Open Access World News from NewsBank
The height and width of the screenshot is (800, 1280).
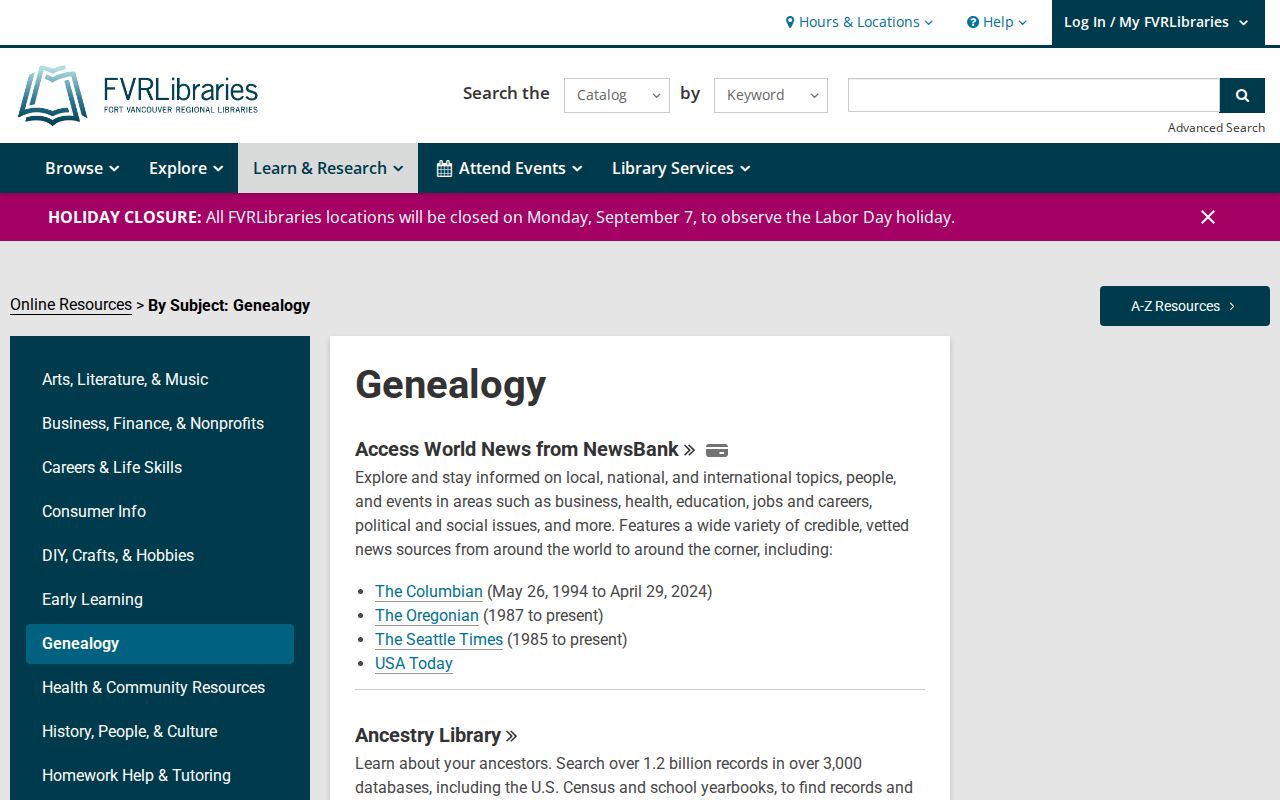coord(525,450)
